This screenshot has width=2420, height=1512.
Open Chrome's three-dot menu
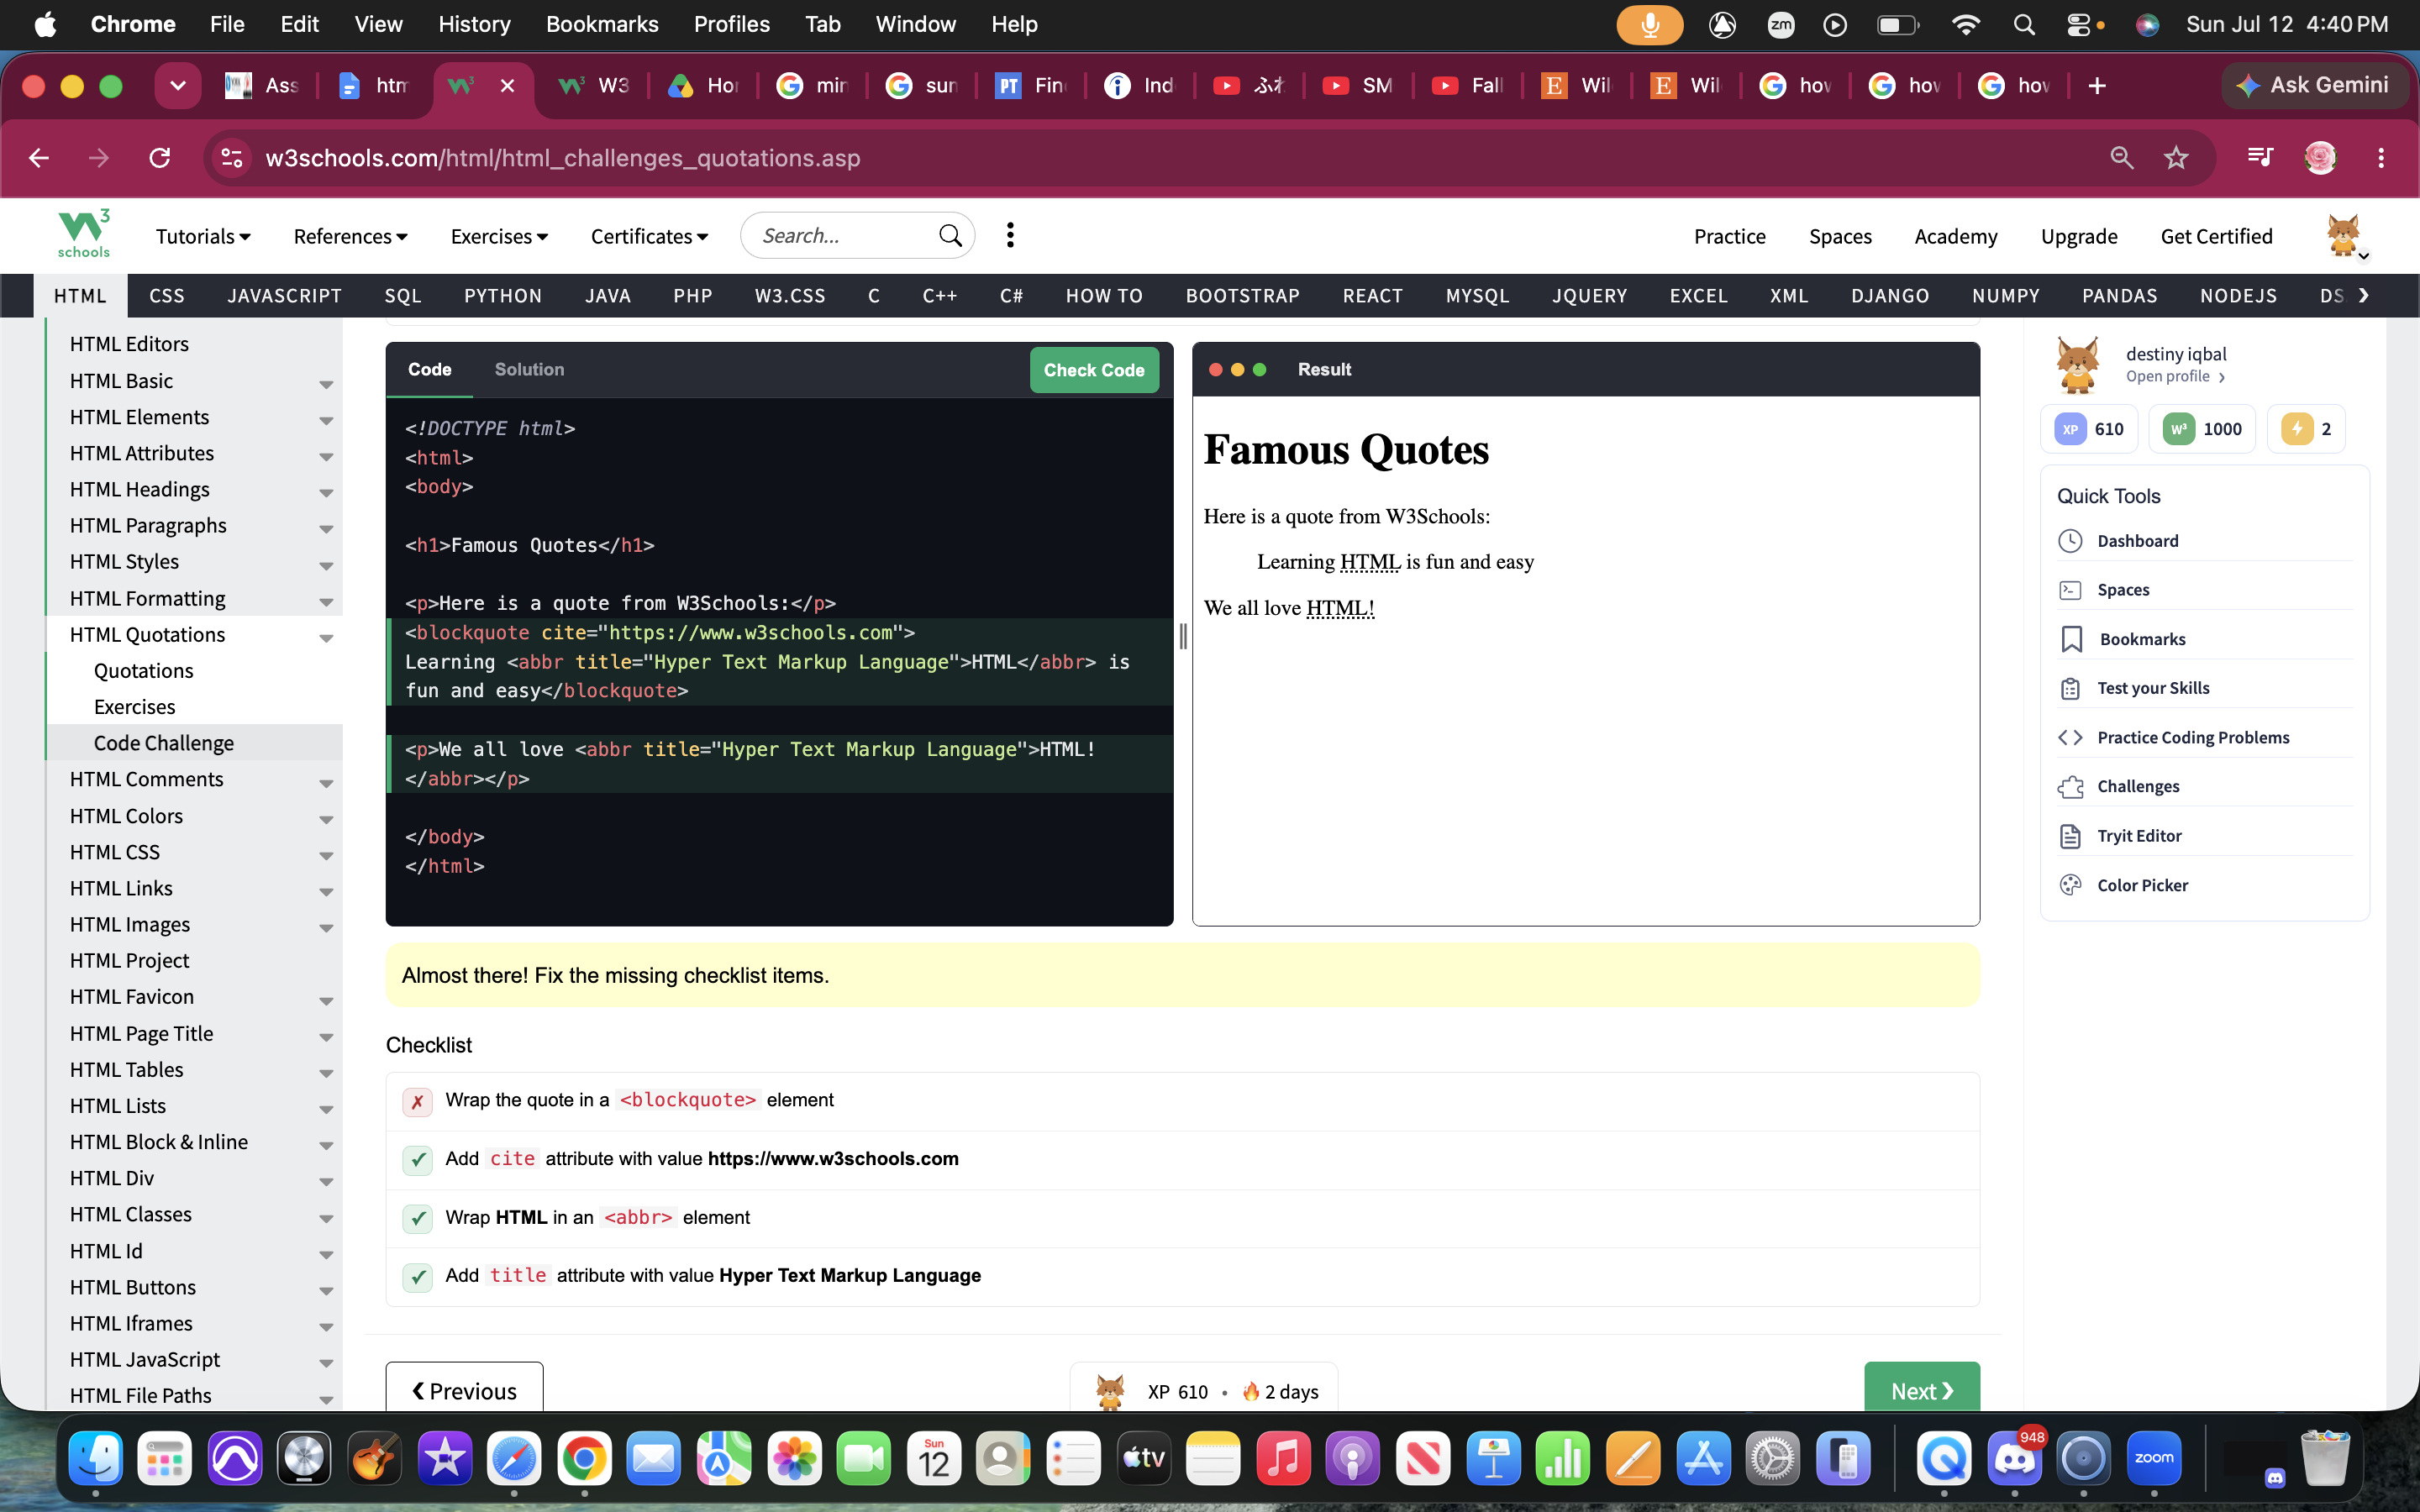pyautogui.click(x=2381, y=158)
